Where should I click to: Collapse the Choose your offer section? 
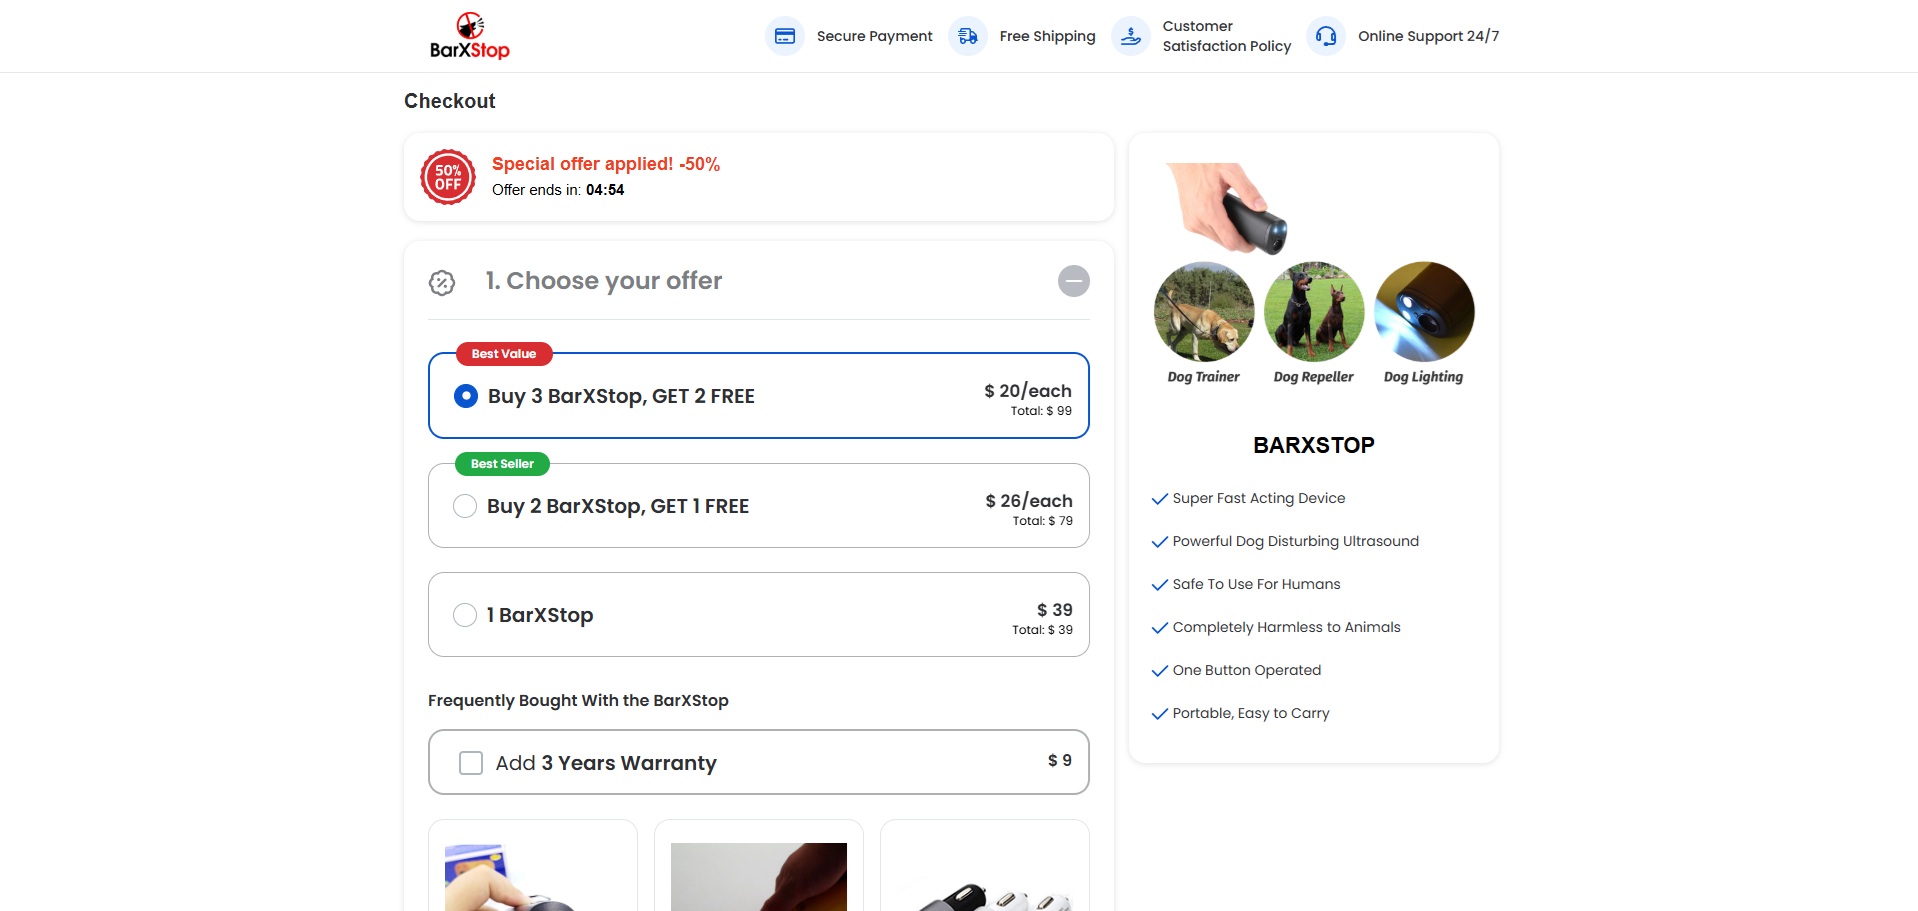tap(1073, 281)
